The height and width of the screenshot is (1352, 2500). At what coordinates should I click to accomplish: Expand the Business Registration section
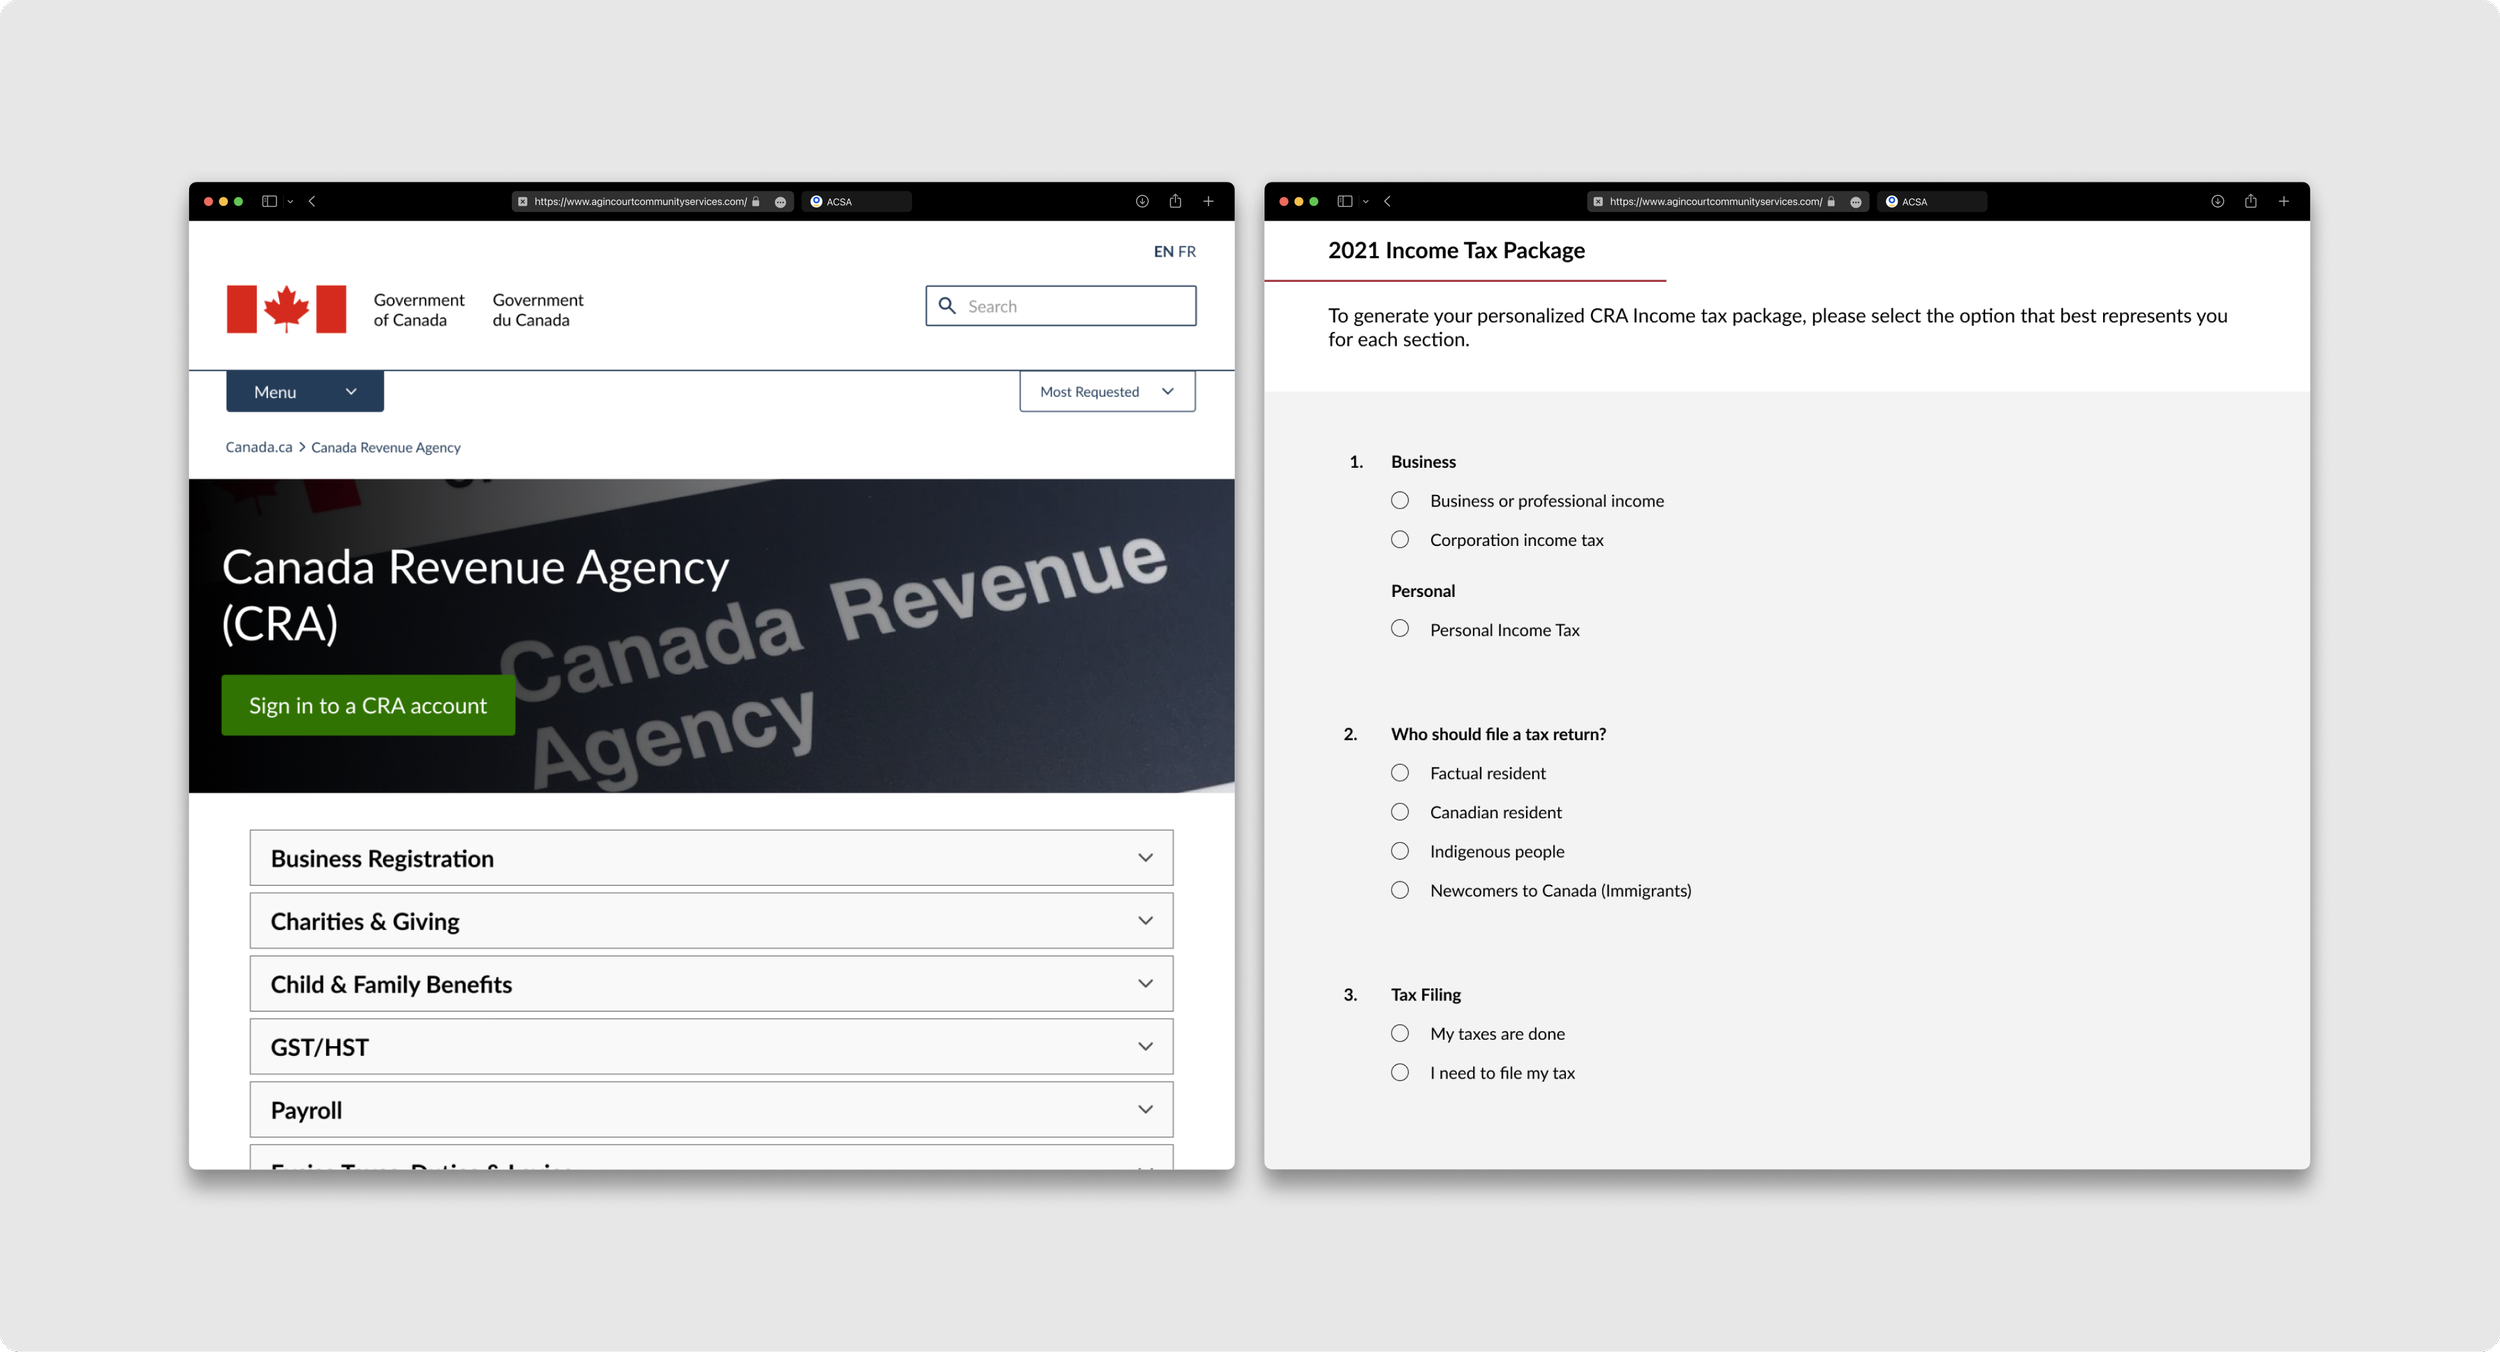pos(711,858)
